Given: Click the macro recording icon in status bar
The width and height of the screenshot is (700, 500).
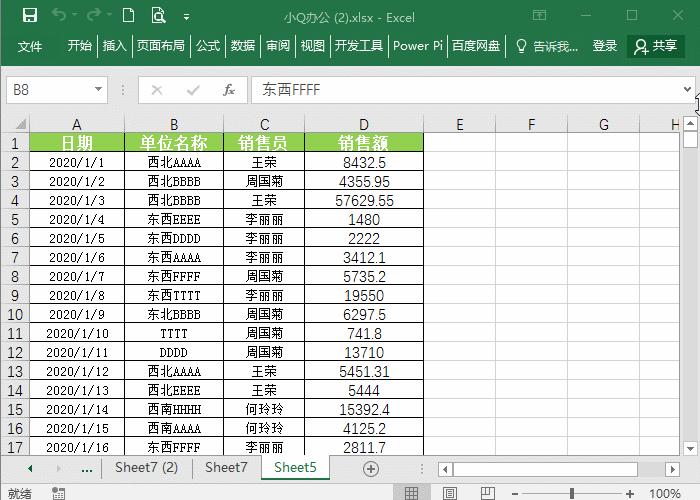Looking at the screenshot, I should pos(58,493).
